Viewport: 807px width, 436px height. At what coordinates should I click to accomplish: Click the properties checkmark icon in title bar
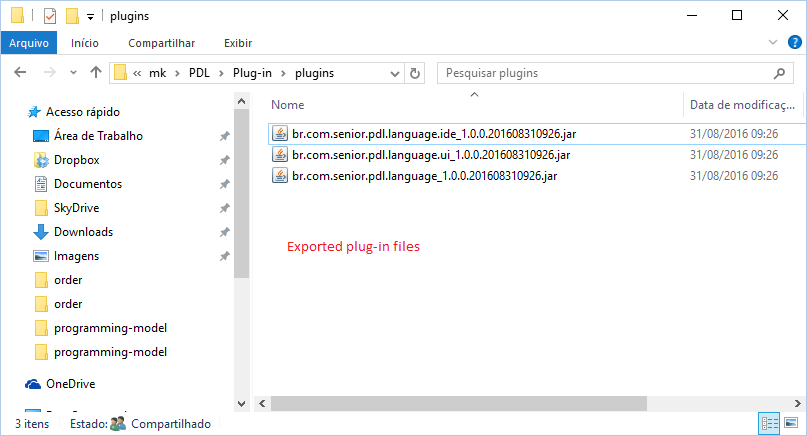(50, 16)
